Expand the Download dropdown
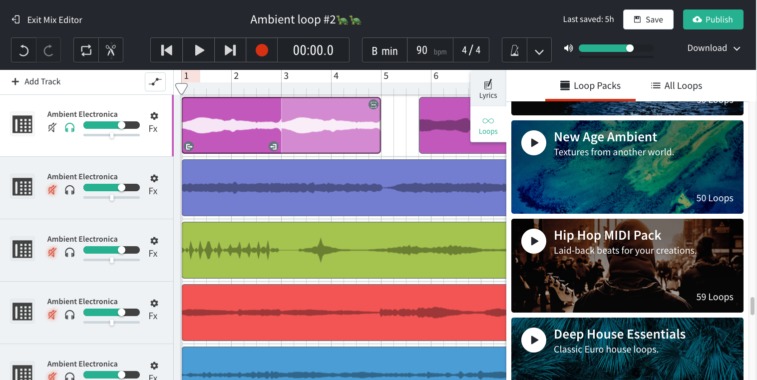This screenshot has height=380, width=757. (714, 48)
